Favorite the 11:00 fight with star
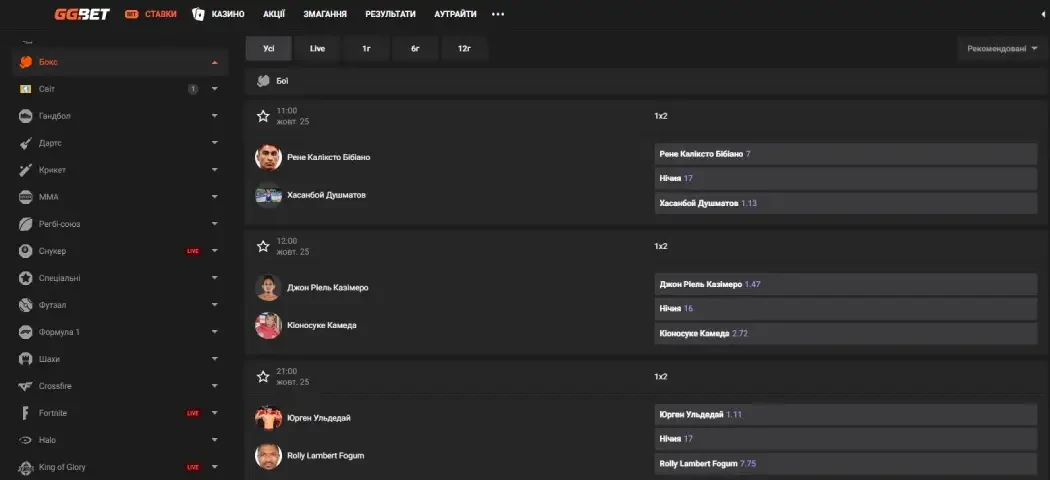The width and height of the screenshot is (1050, 480). tap(263, 116)
